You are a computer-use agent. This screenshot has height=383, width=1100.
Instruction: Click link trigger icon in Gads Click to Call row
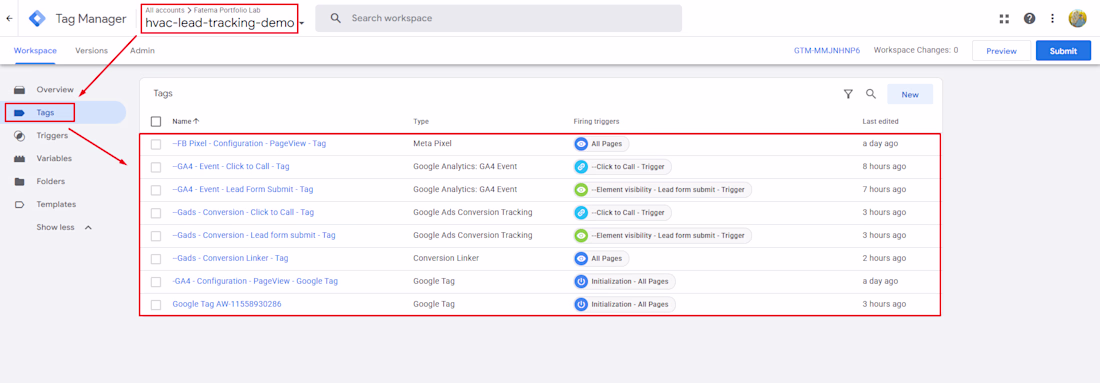581,213
